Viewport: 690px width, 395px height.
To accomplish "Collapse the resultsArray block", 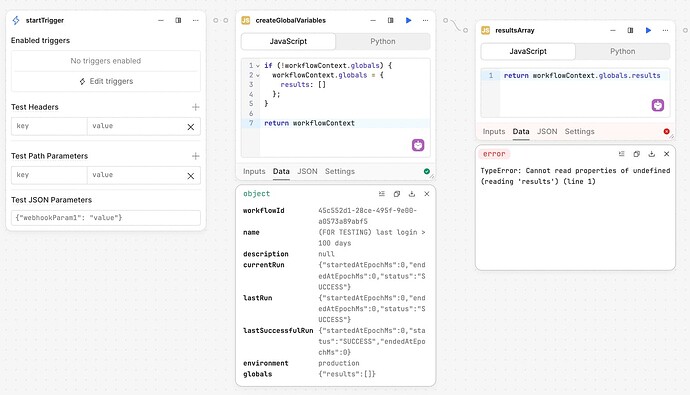I will coord(613,30).
